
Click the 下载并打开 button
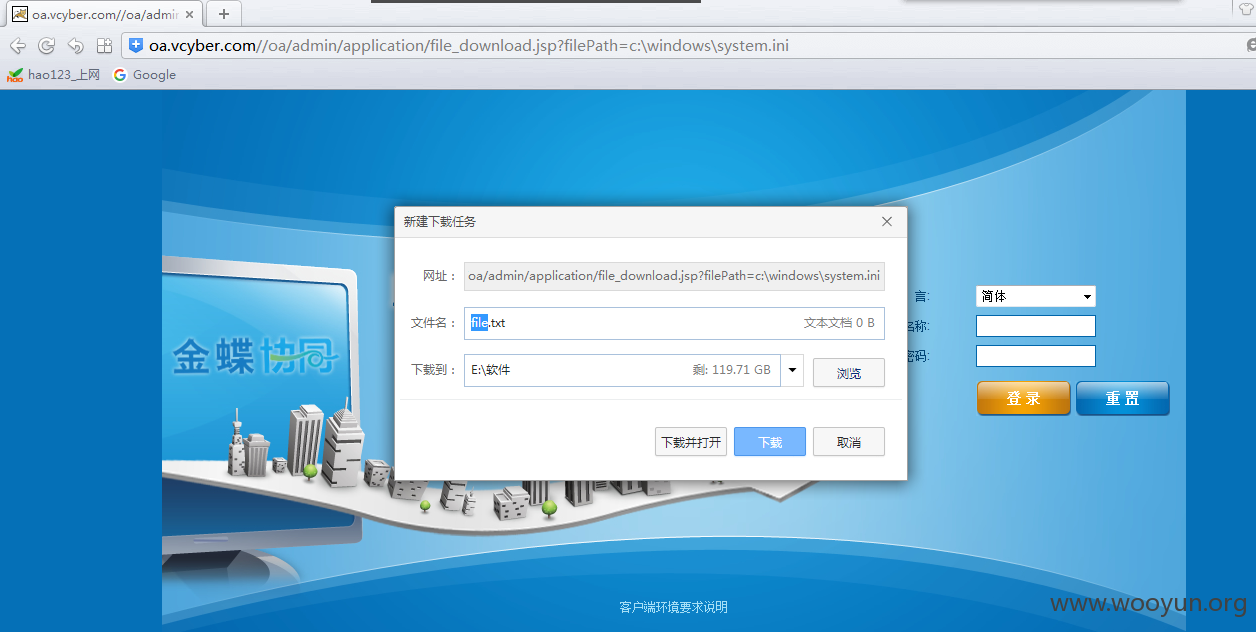(x=691, y=442)
